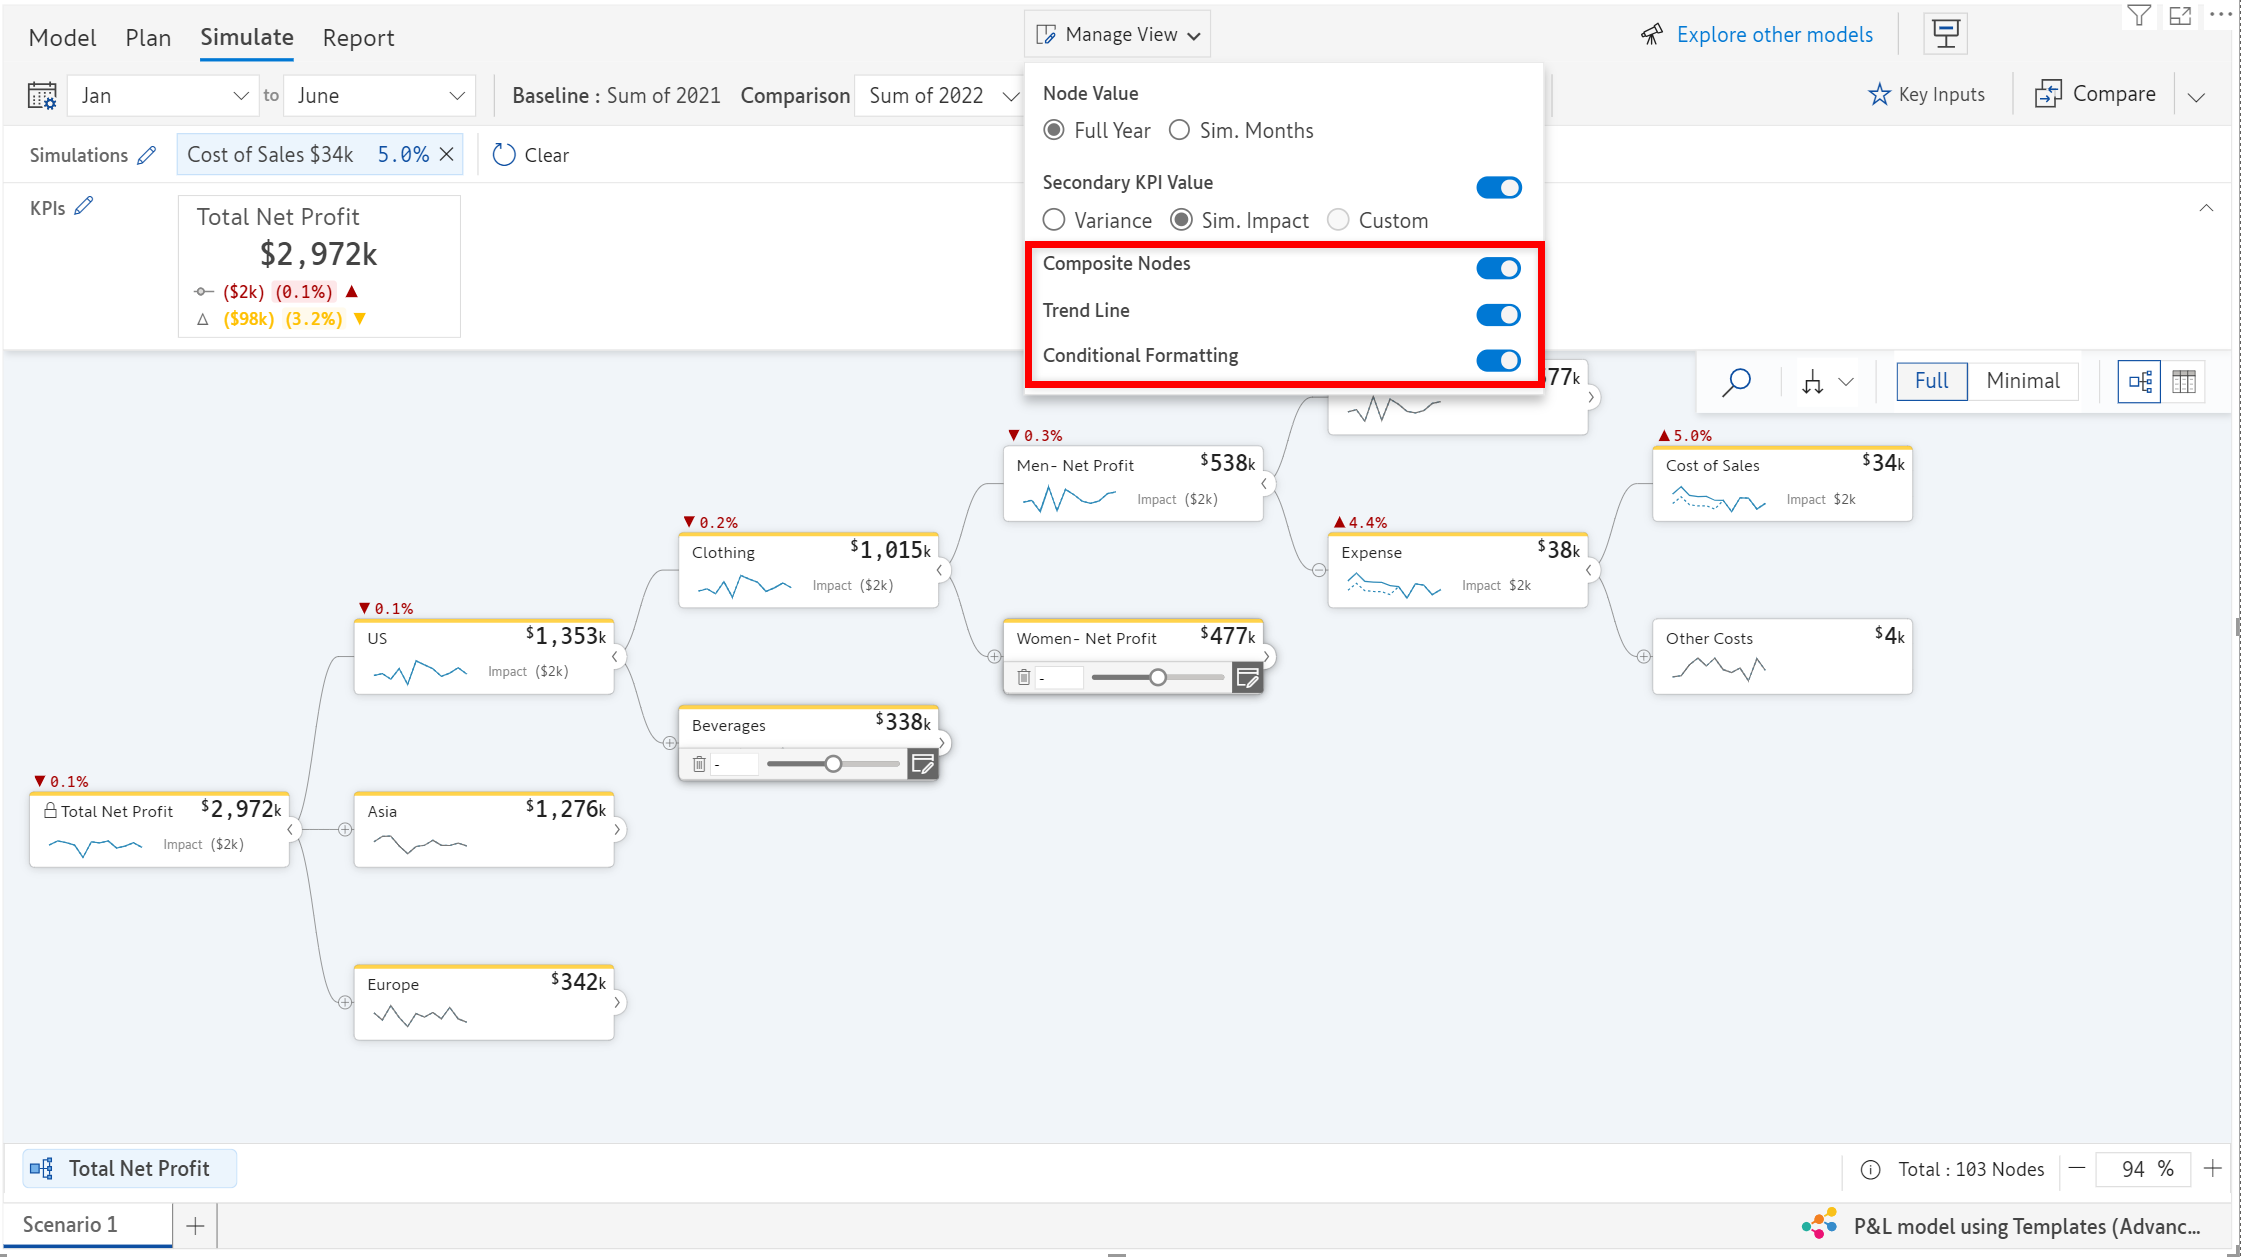Remove the Cost of Sales simulation chip
Image resolution: width=2241 pixels, height=1257 pixels.
[x=447, y=154]
